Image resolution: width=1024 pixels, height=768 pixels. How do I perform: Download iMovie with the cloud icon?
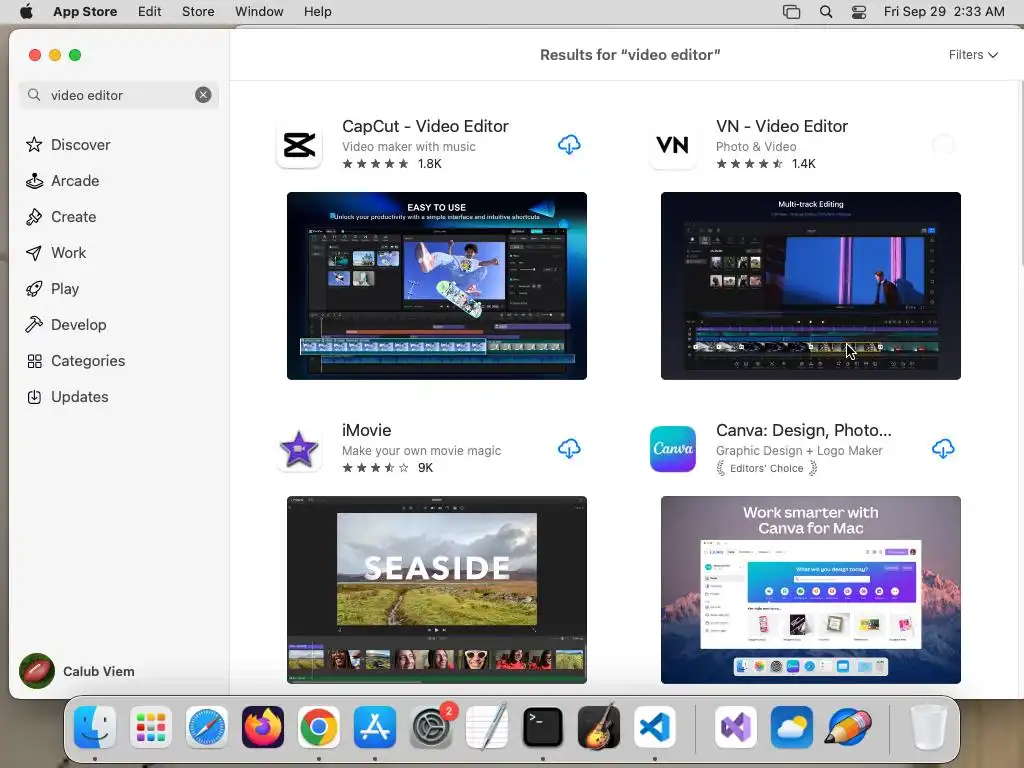tap(569, 449)
